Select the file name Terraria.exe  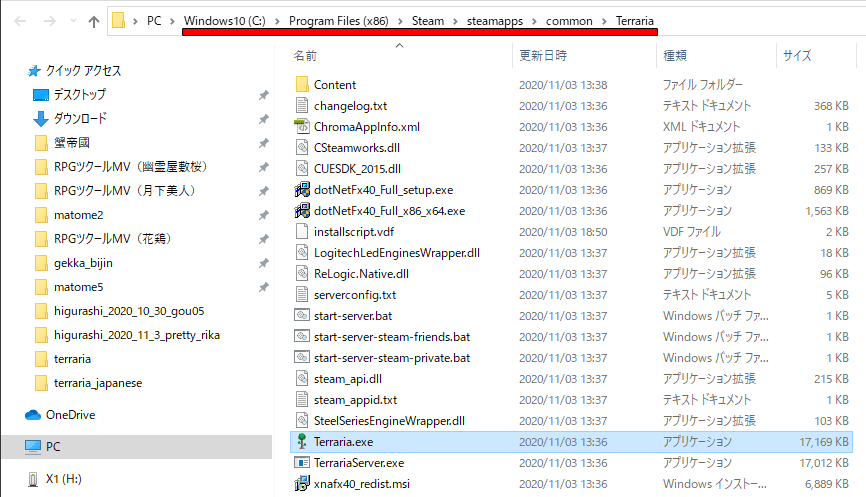pos(344,442)
